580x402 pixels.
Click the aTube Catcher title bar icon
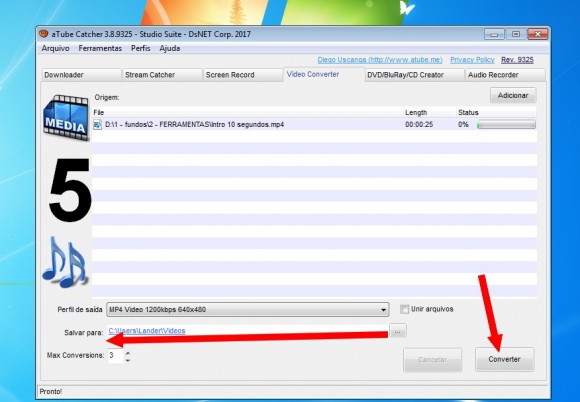(44, 34)
